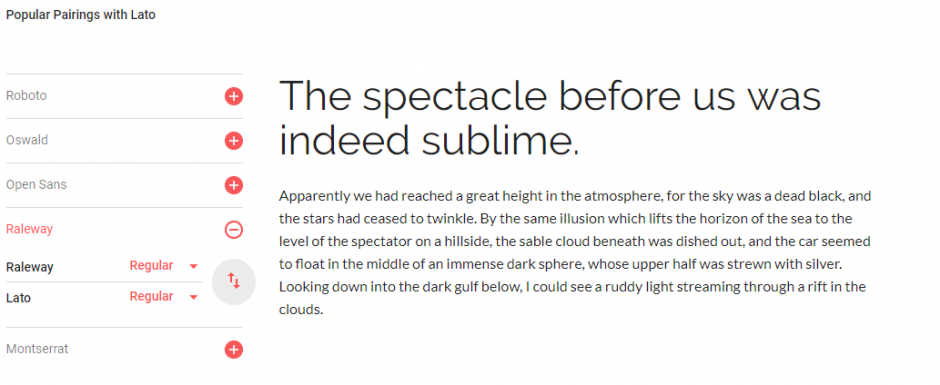Swap Raleway and Lato using arrows icon
This screenshot has width=940, height=385.
coord(234,281)
